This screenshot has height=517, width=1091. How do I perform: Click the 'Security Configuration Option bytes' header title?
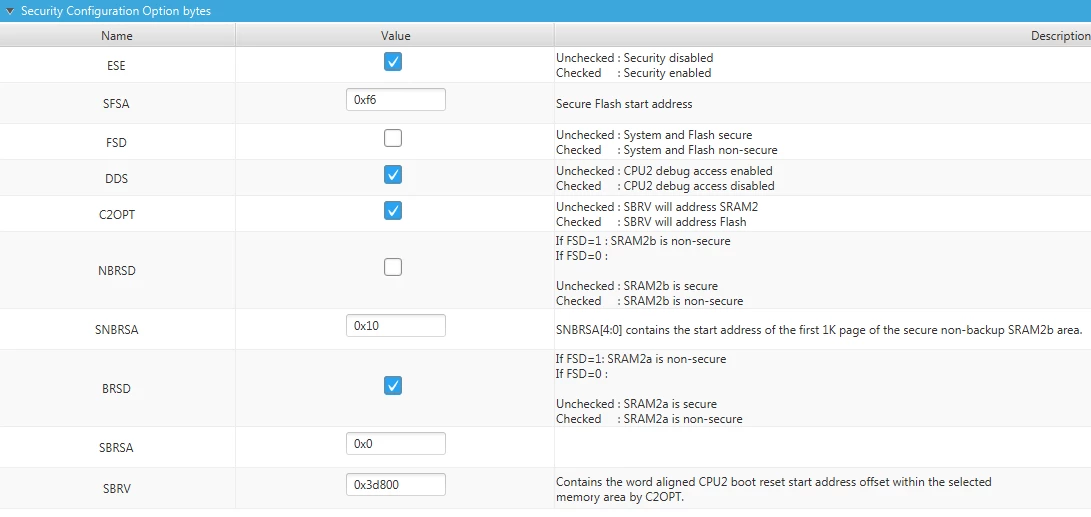pos(116,11)
